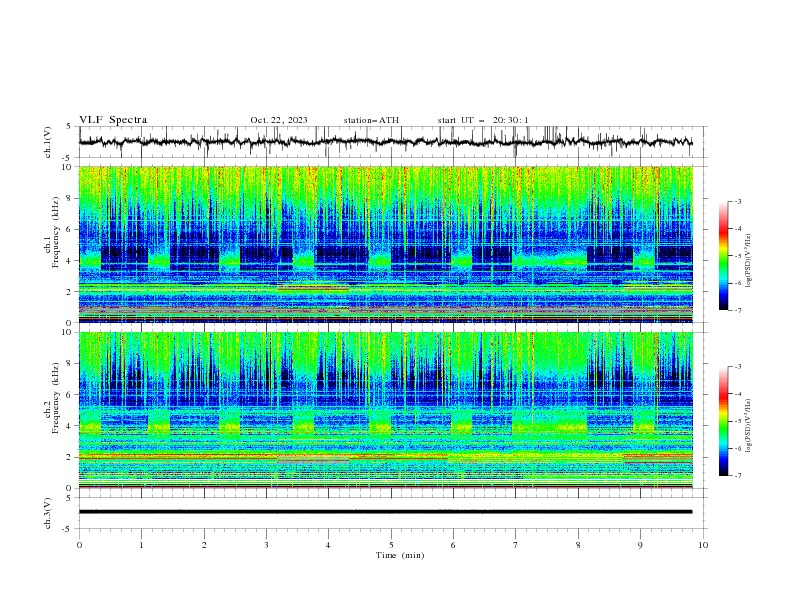Click the "8" kHz tick of ch.2 spectrogram

70,364
